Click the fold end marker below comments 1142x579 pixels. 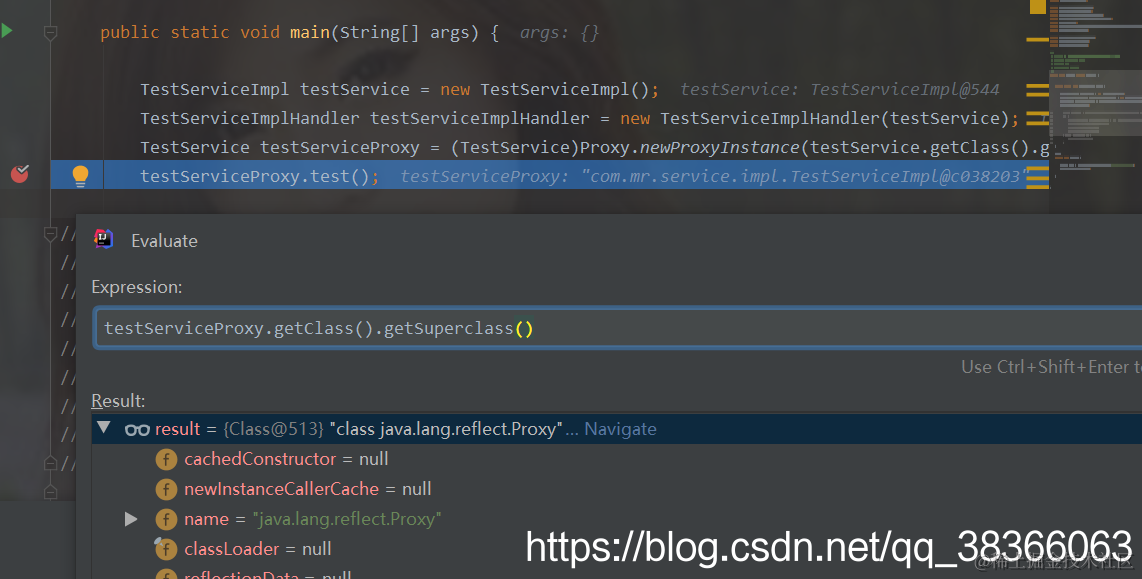(x=50, y=492)
